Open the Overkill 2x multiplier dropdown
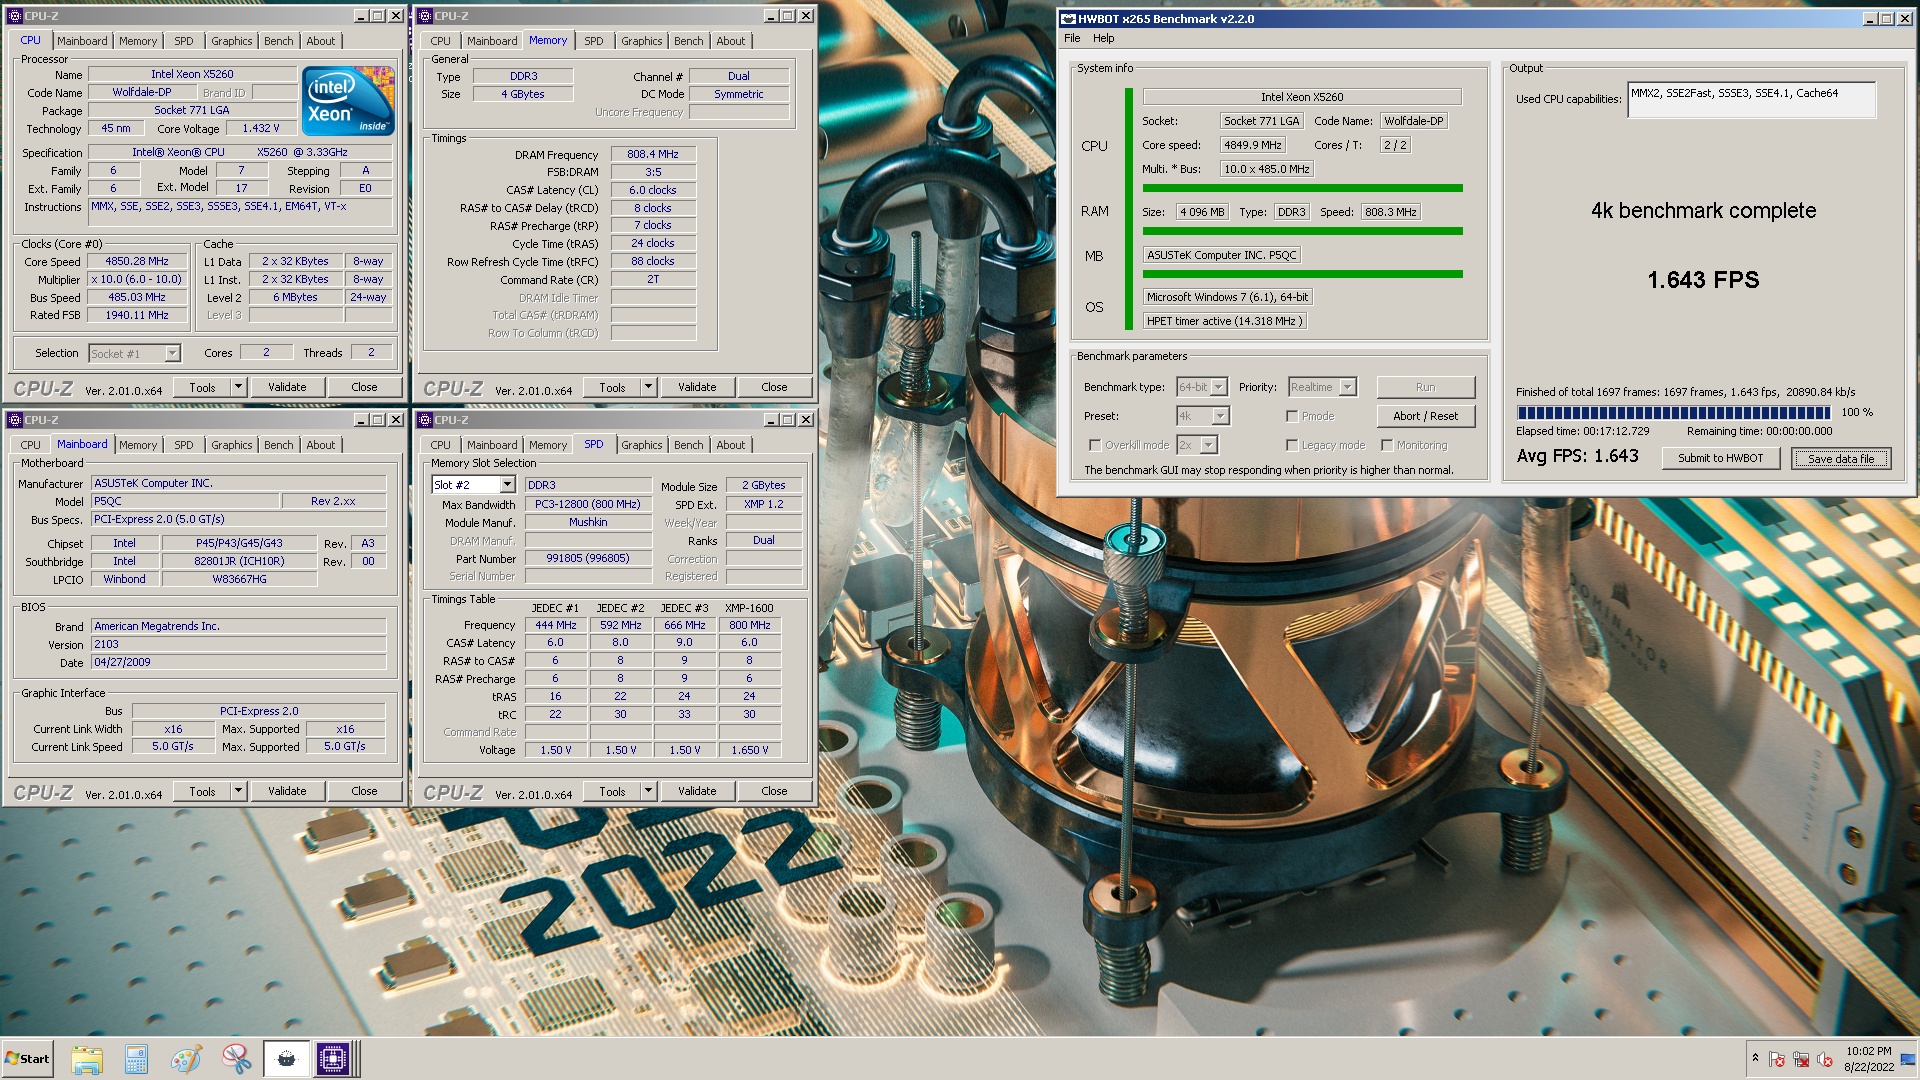This screenshot has width=1920, height=1080. (1208, 445)
